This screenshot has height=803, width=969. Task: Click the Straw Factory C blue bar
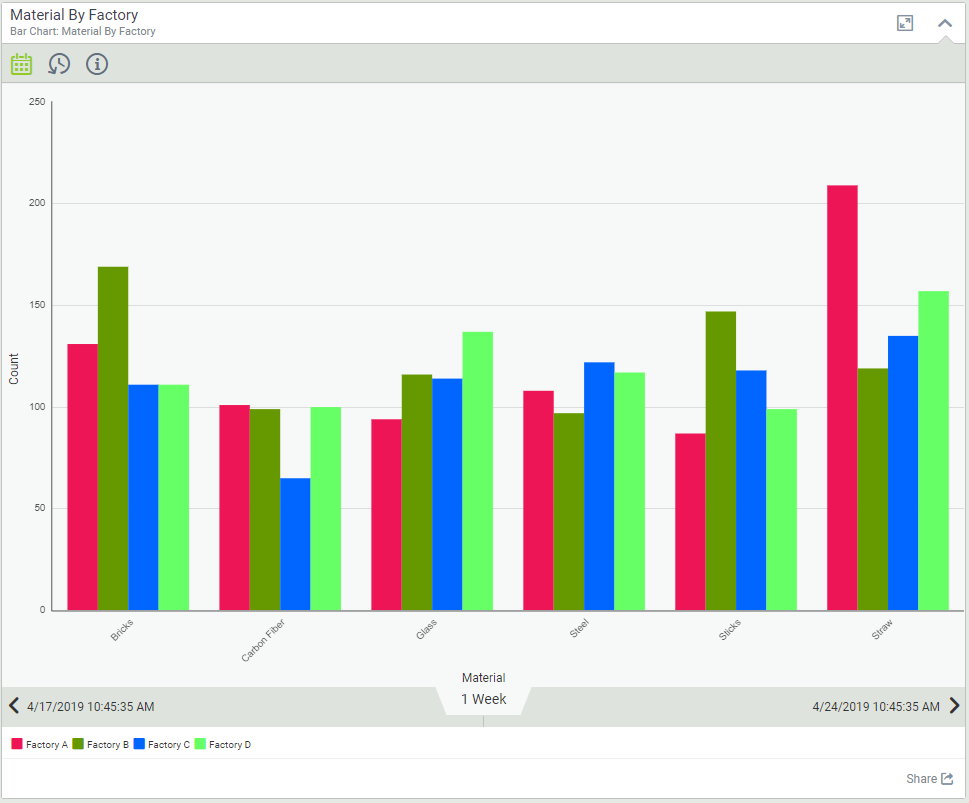(903, 473)
